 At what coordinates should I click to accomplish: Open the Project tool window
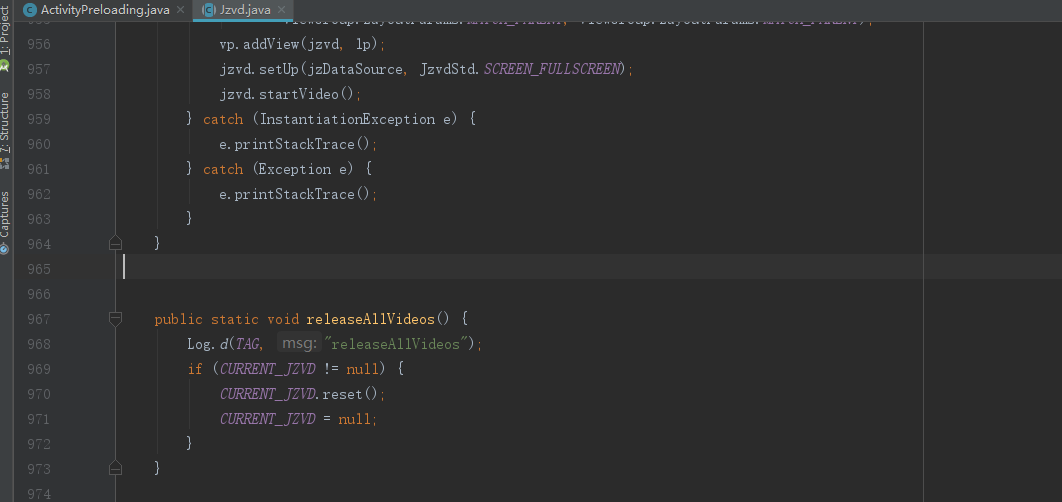tap(5, 37)
